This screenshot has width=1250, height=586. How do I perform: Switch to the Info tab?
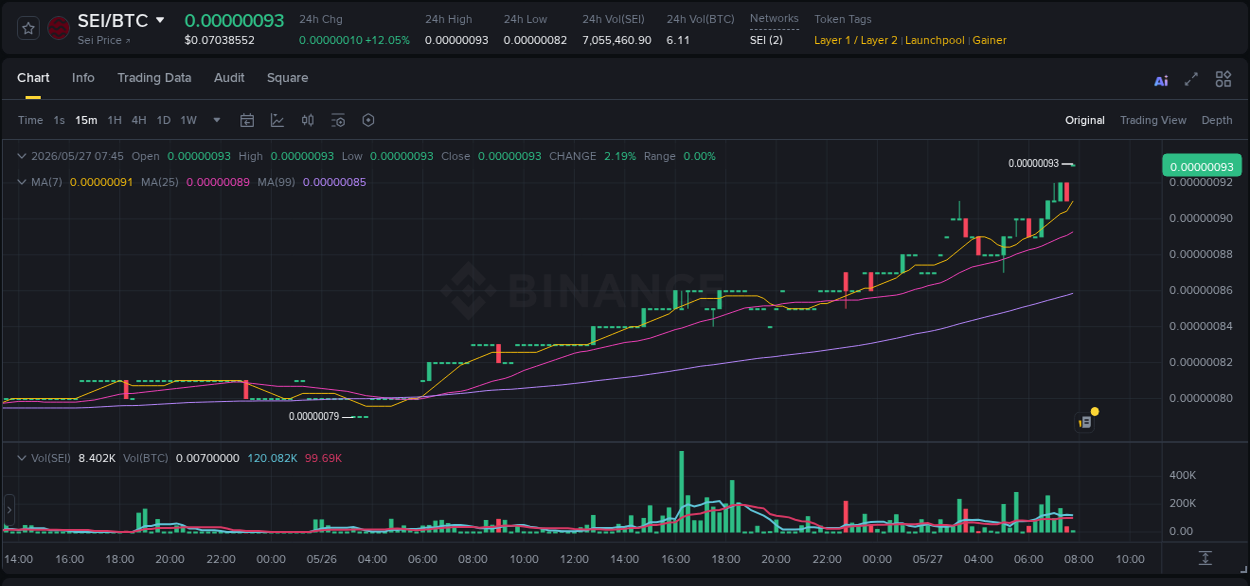click(83, 78)
